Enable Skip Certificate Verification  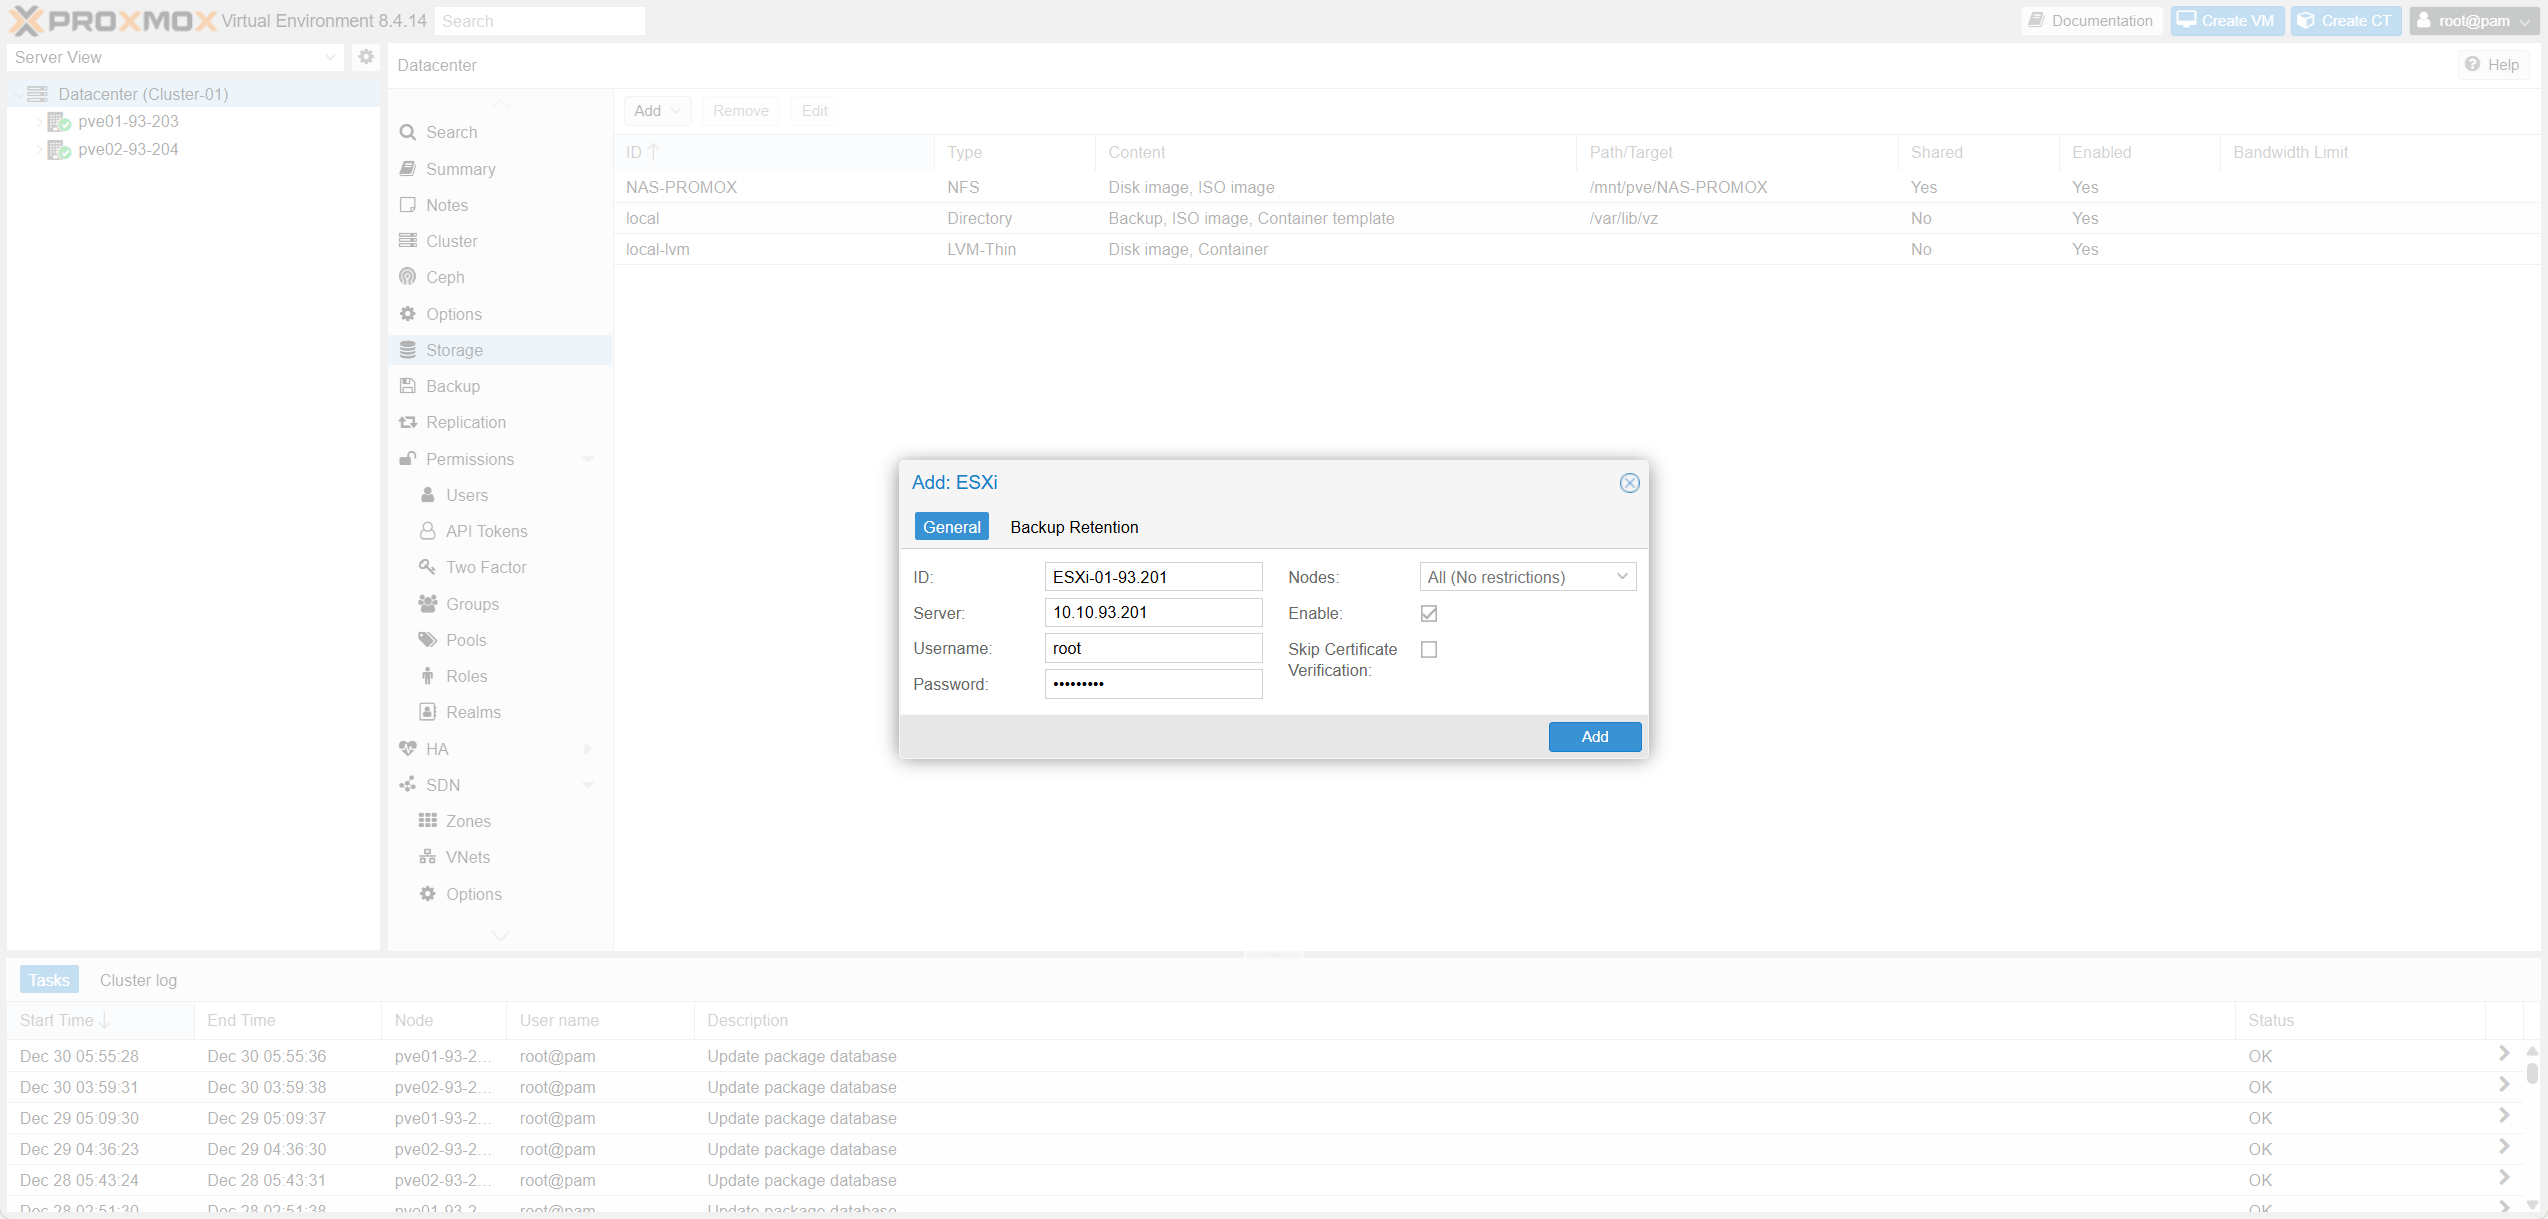[1428, 649]
